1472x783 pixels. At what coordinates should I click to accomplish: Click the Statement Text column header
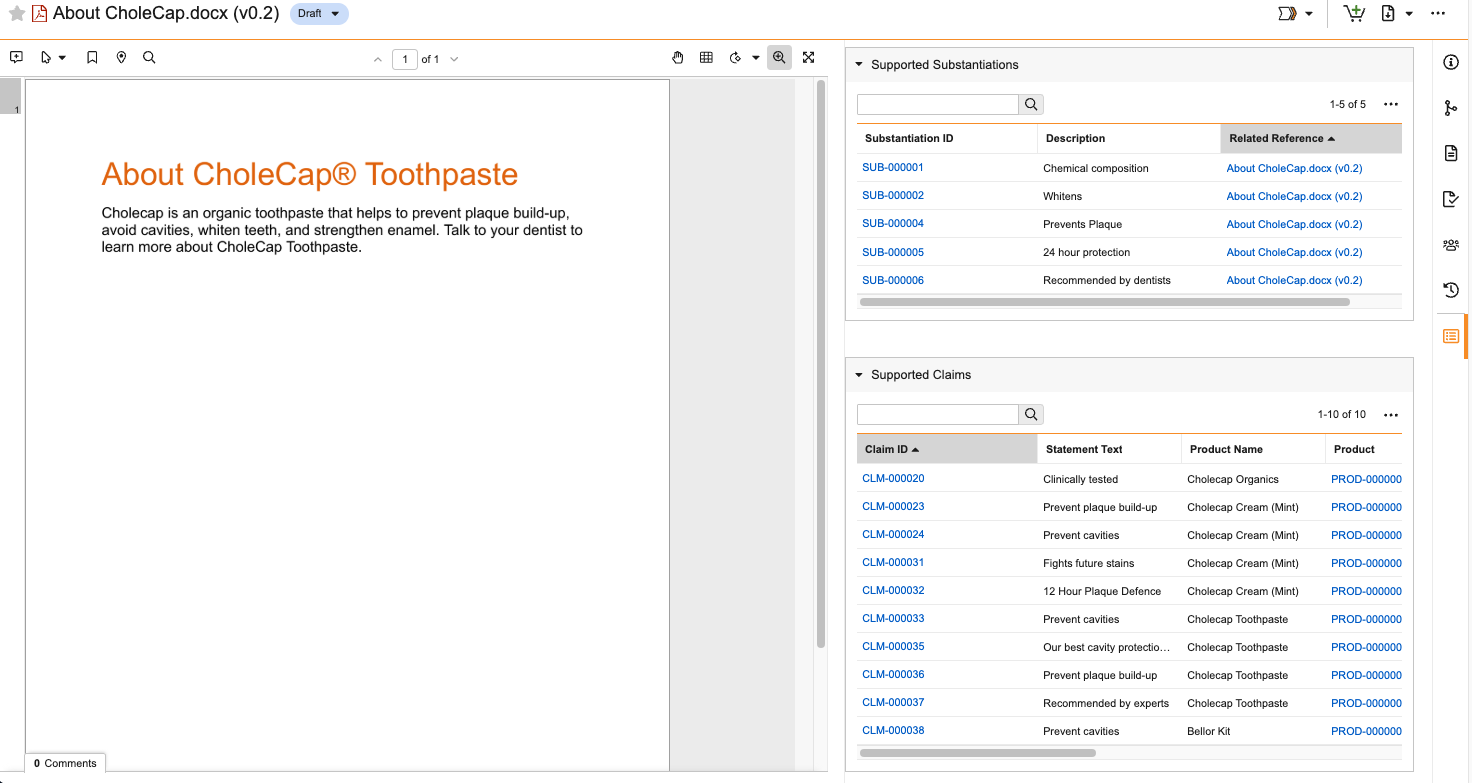click(x=1109, y=449)
